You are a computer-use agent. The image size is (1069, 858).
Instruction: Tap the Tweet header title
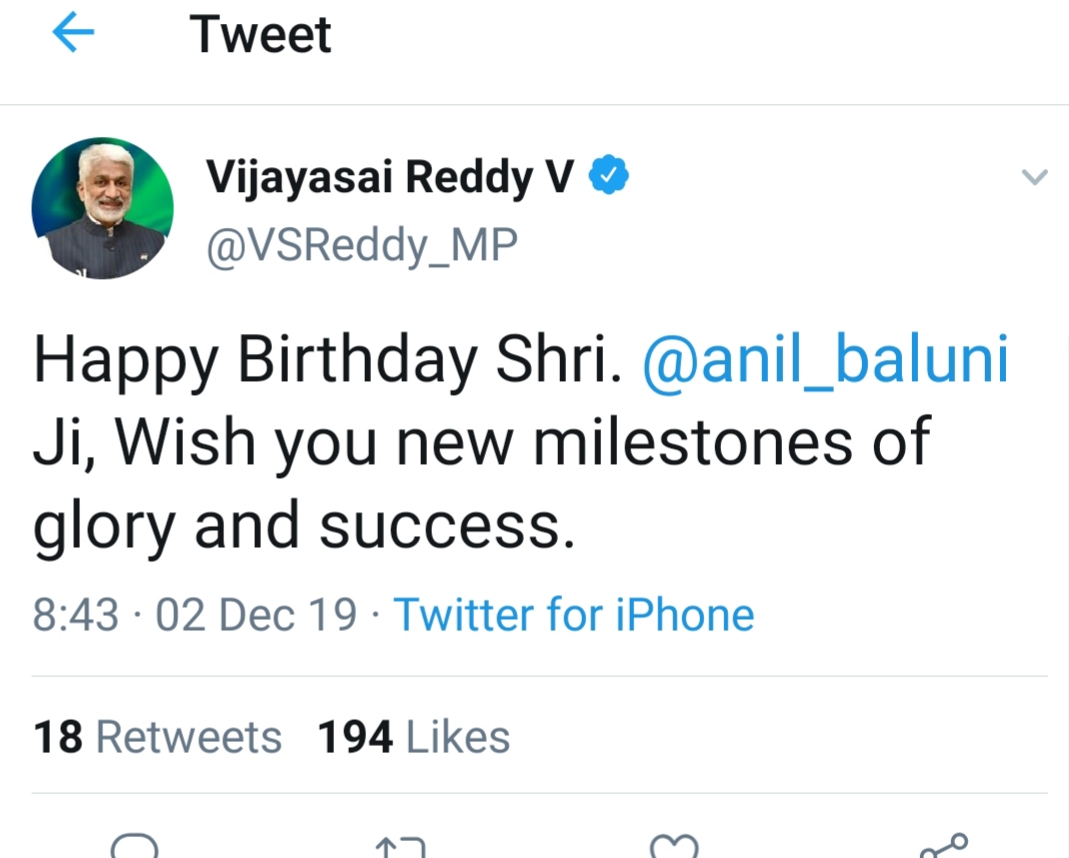(x=260, y=36)
